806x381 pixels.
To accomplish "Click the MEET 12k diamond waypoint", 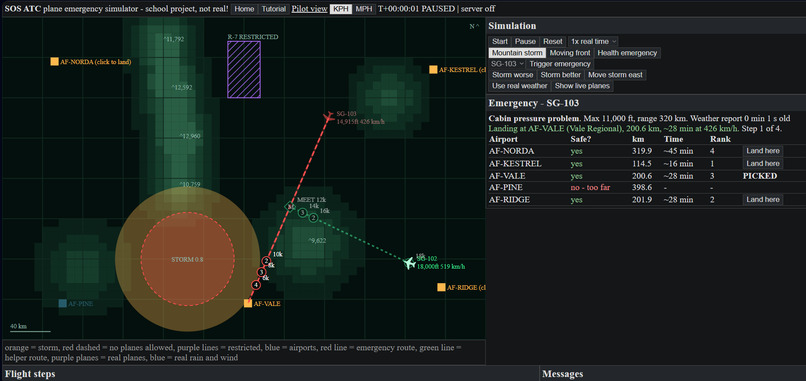I will 290,207.
